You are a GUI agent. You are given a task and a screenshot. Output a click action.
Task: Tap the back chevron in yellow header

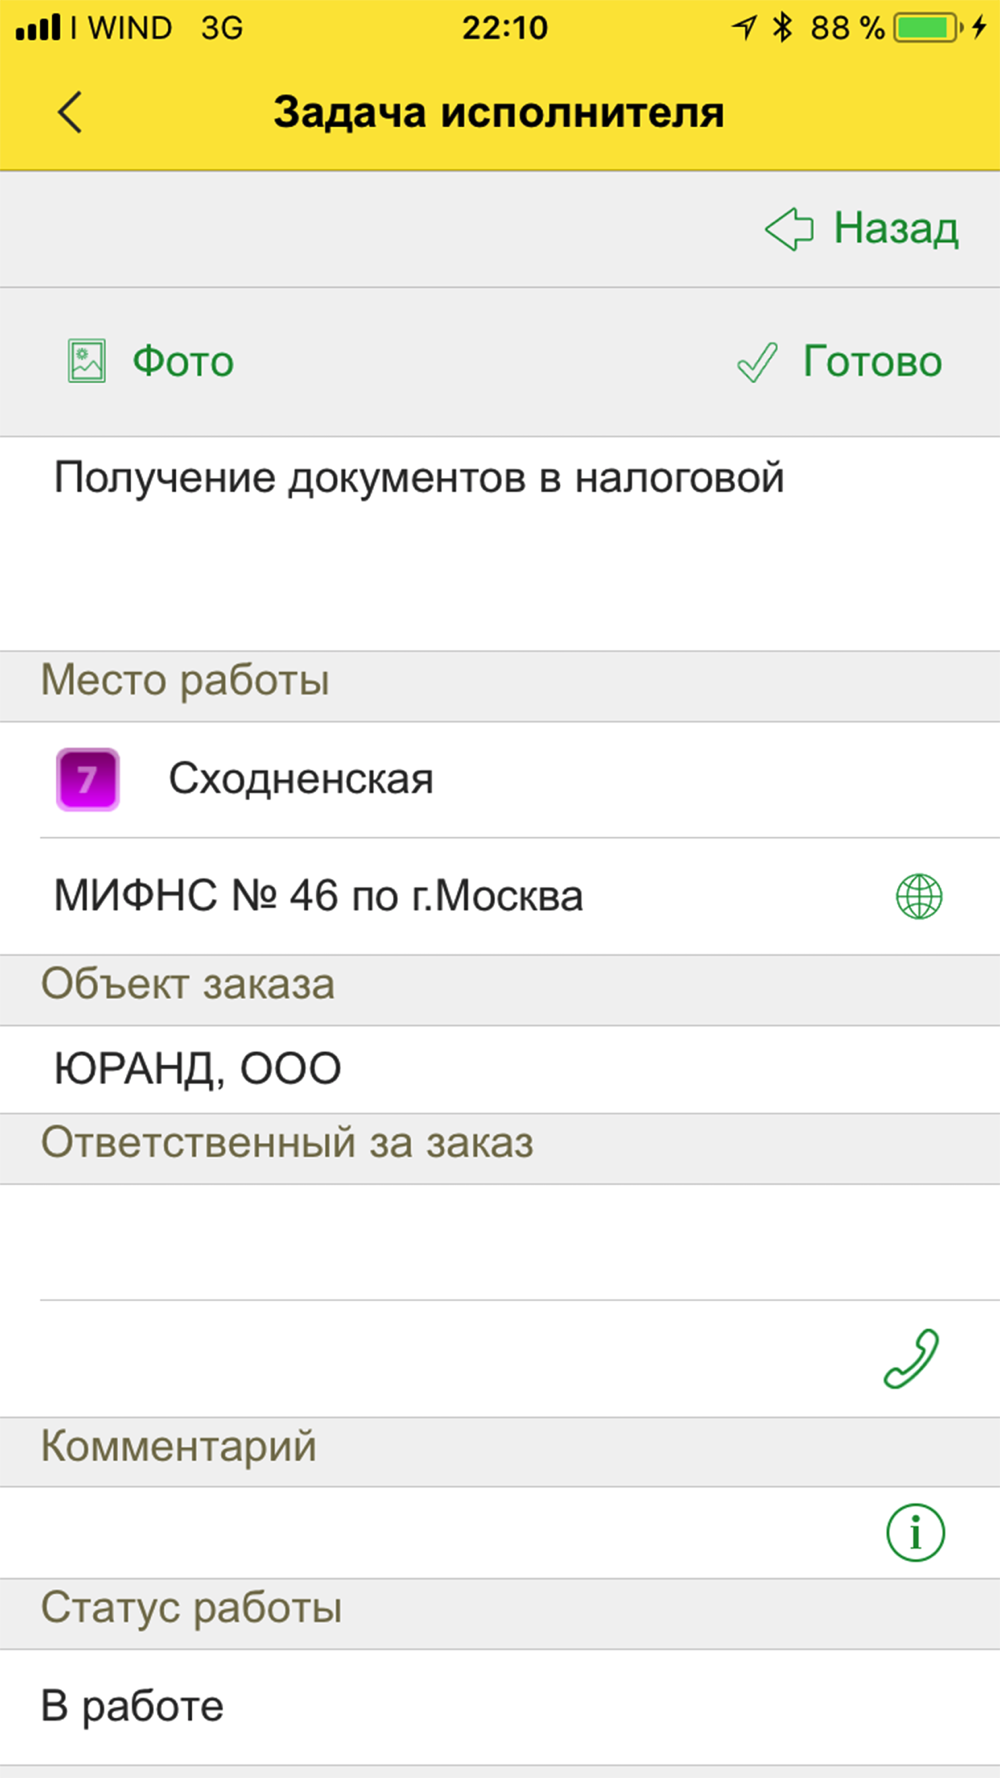coord(70,112)
